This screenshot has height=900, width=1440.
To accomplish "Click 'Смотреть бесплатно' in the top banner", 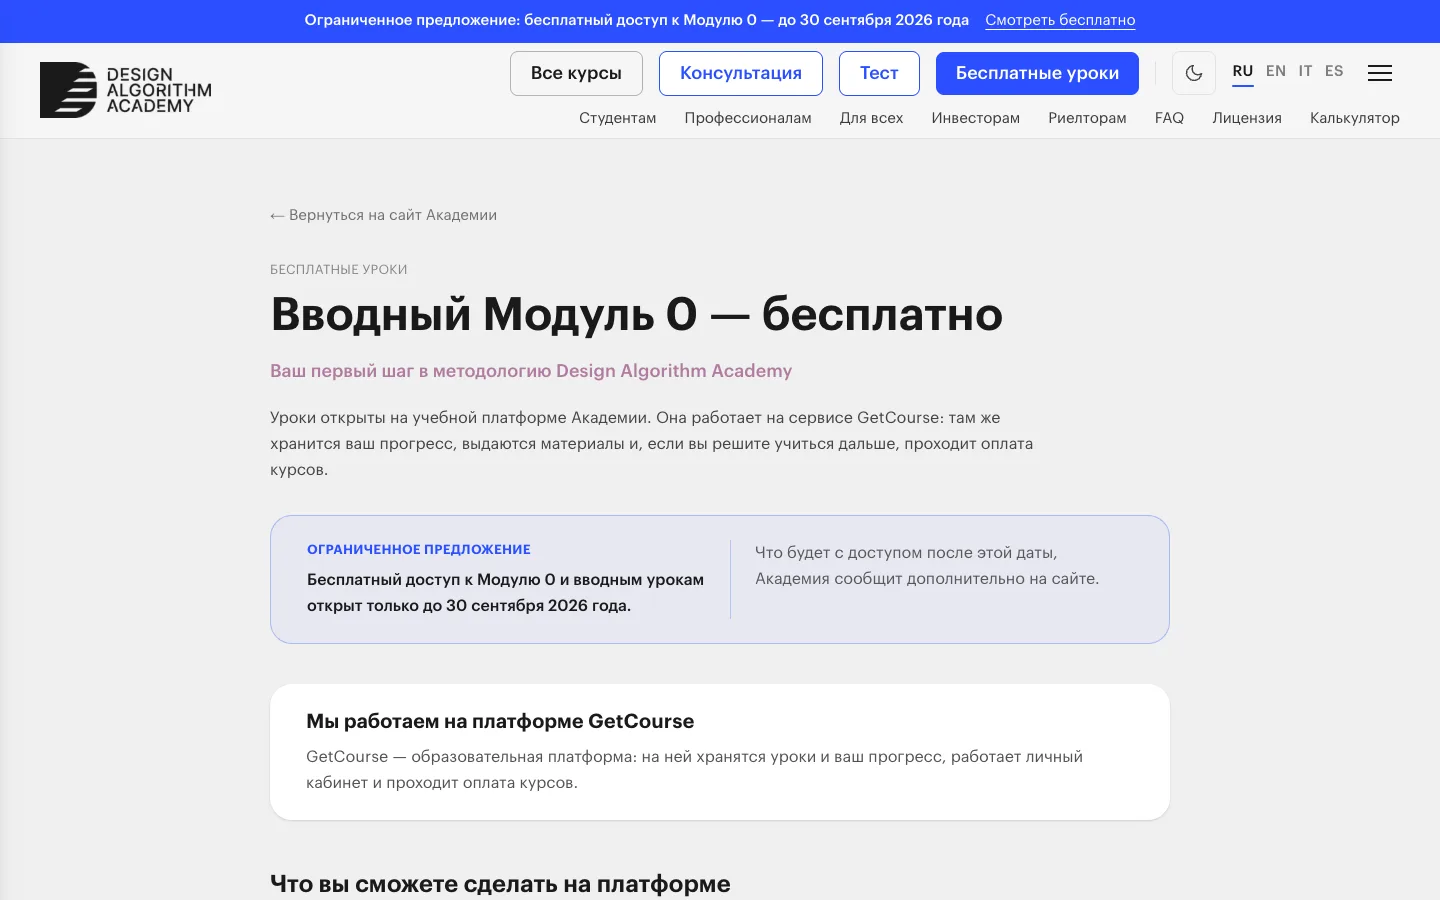I will 1060,20.
